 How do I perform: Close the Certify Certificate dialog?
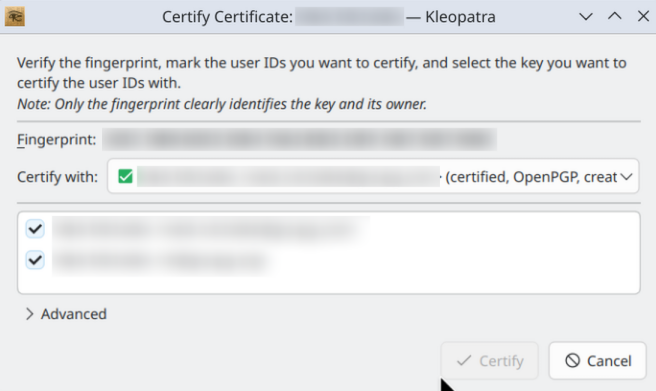pyautogui.click(x=643, y=17)
